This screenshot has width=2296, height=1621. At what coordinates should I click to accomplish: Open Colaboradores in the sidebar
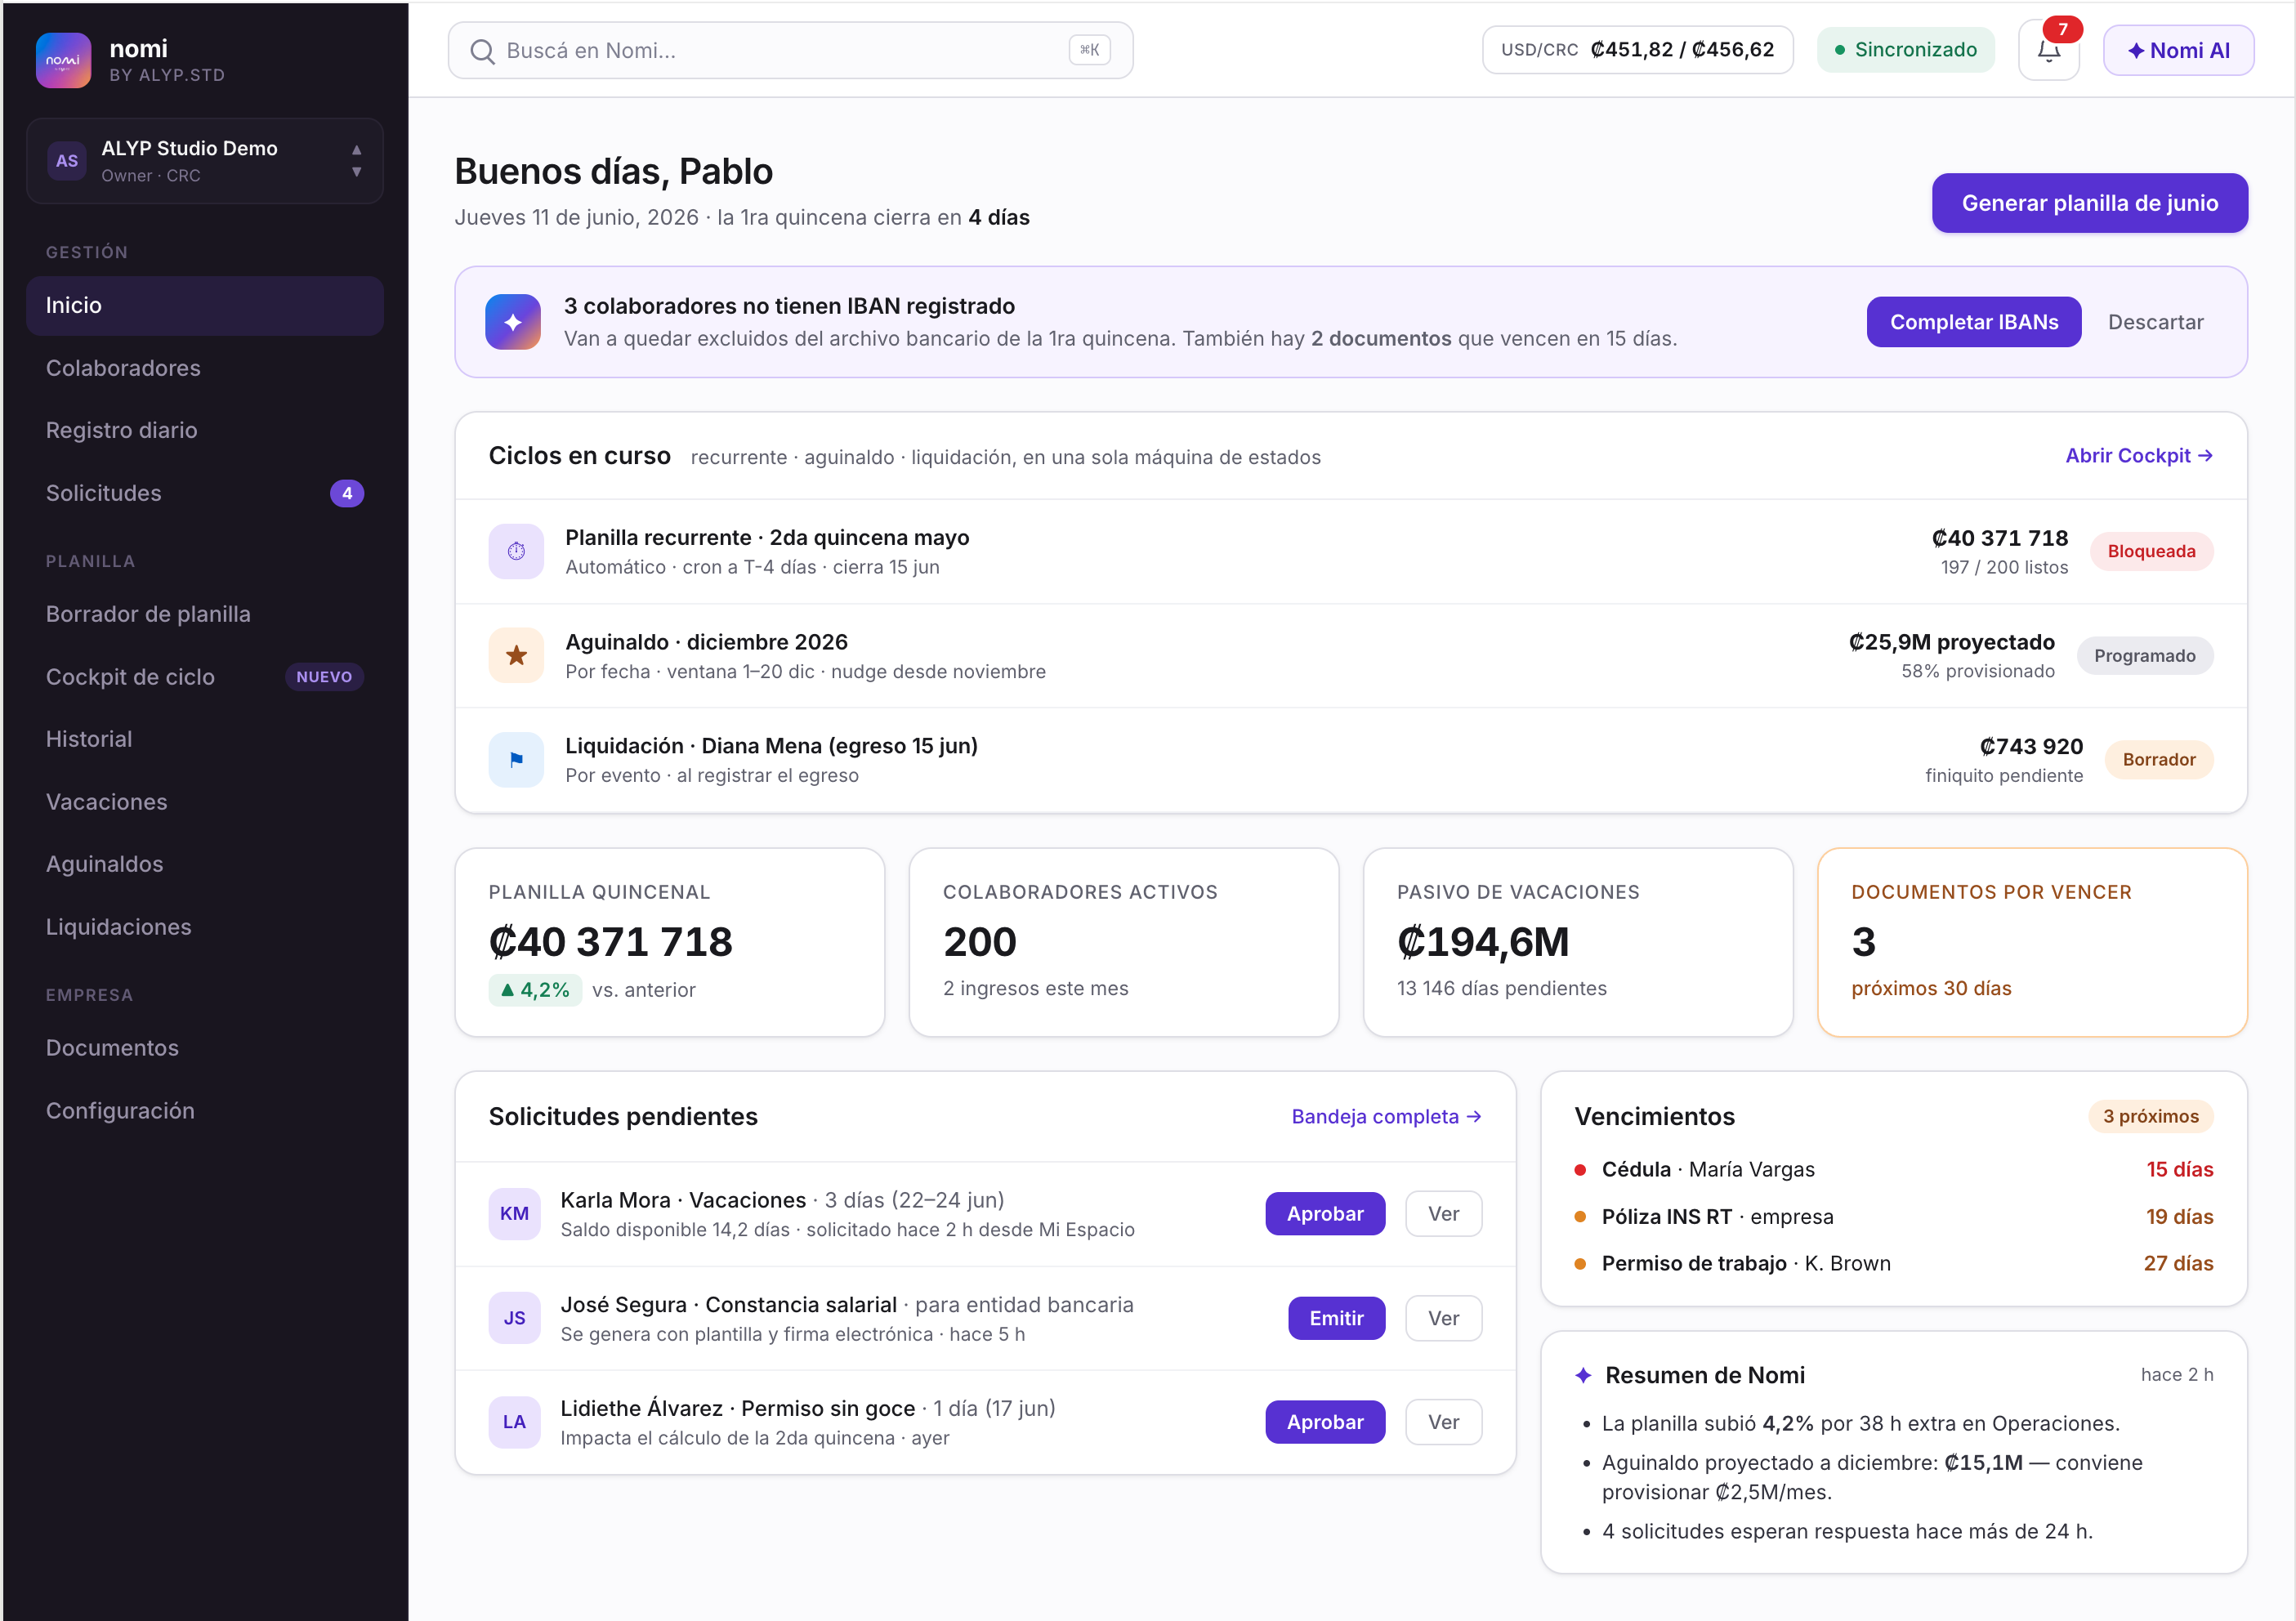(205, 368)
